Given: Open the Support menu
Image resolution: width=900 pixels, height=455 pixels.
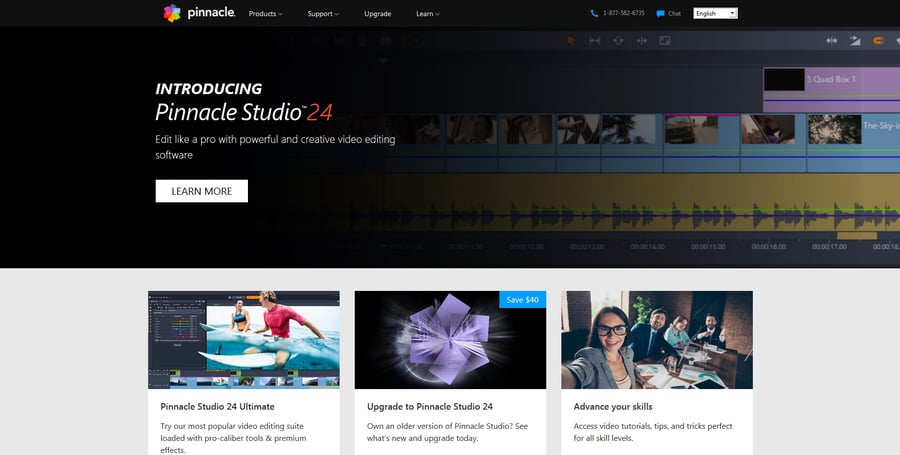Looking at the screenshot, I should click(323, 14).
